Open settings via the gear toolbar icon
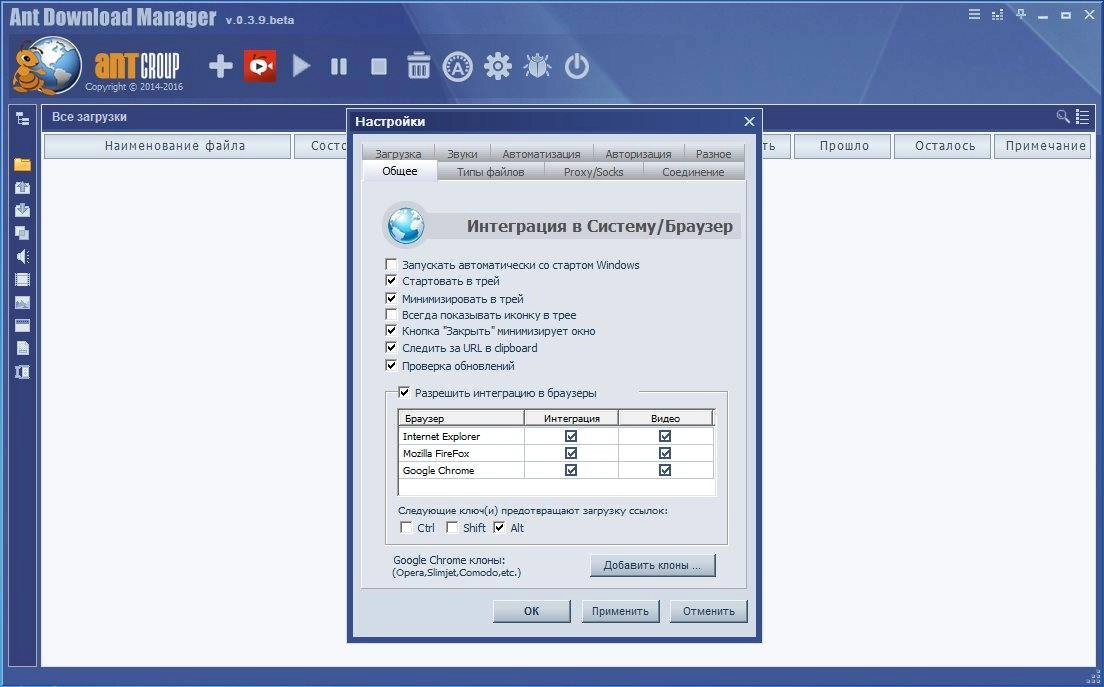This screenshot has width=1104, height=687. (498, 66)
